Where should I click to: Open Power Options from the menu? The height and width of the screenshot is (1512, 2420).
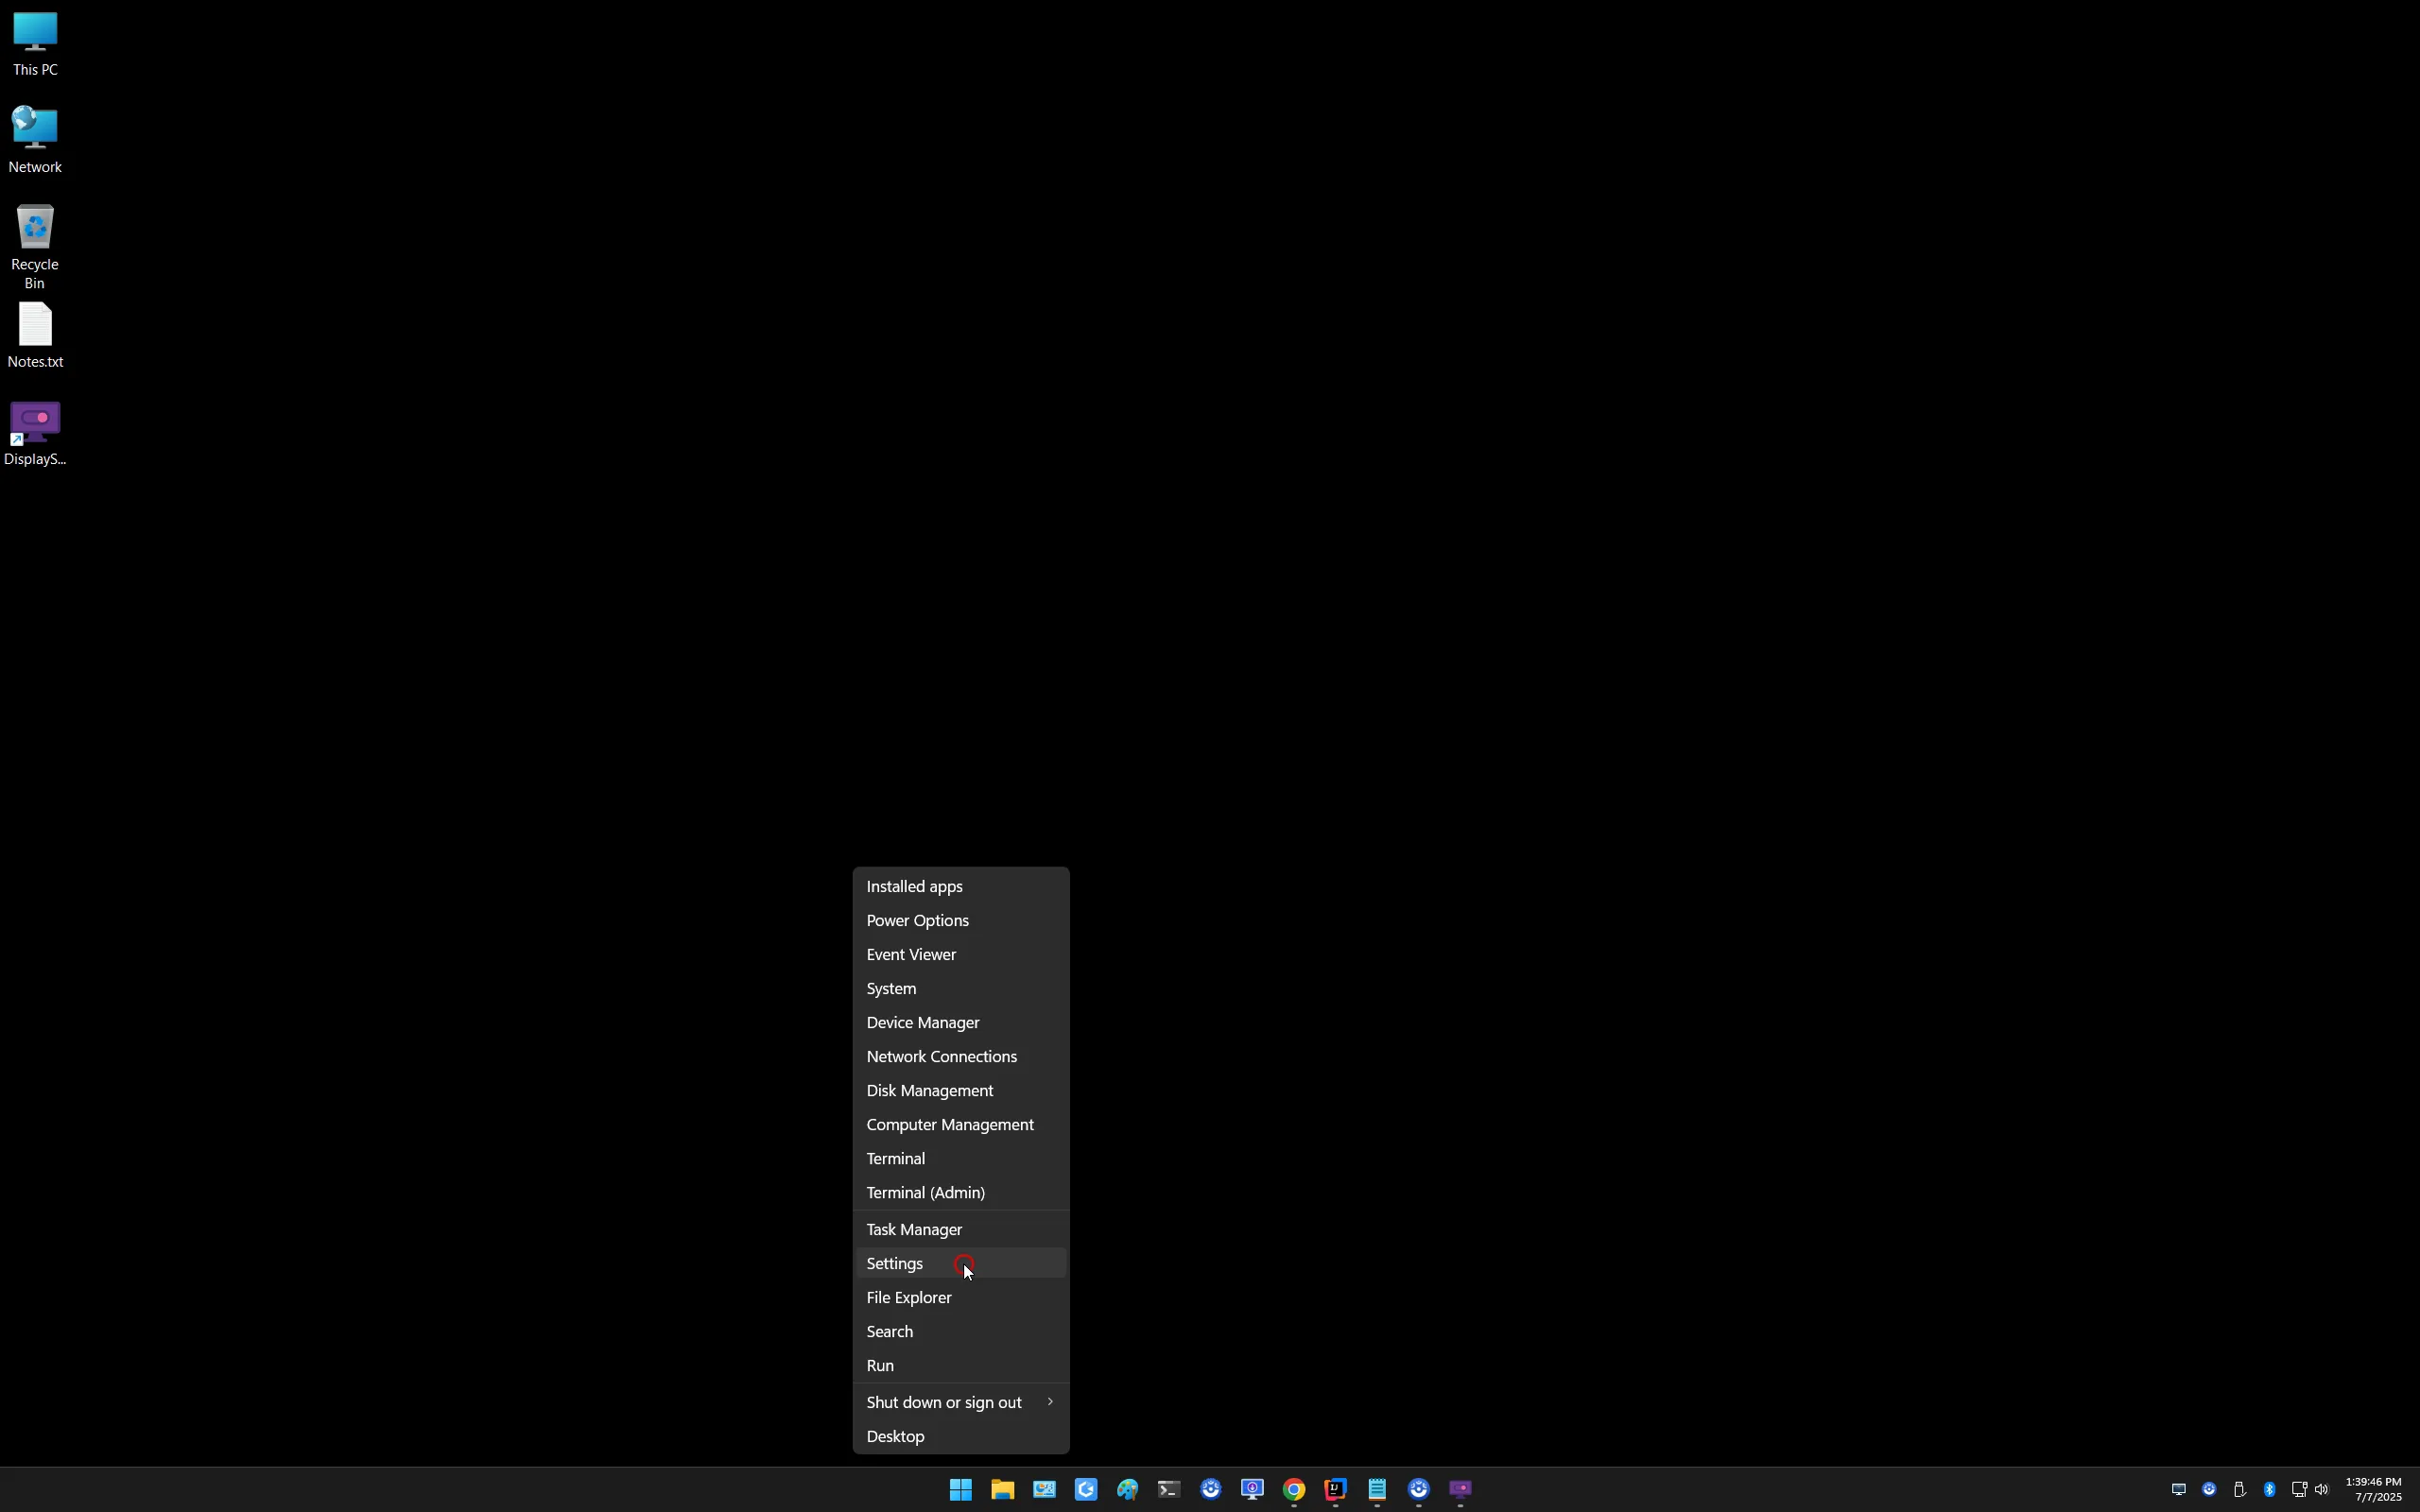point(961,921)
